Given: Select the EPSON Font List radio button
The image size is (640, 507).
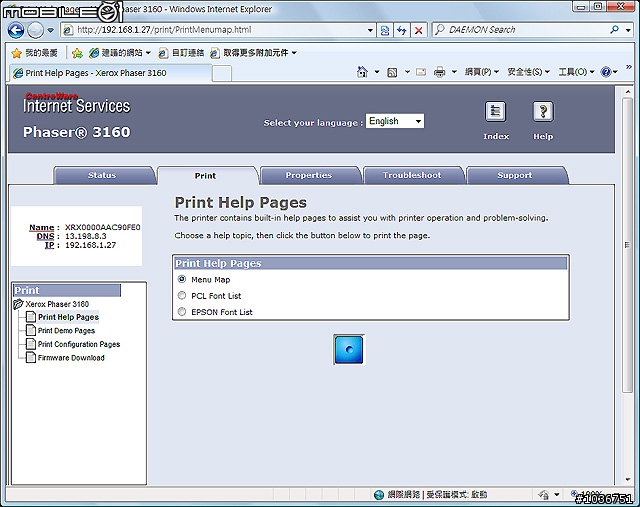Looking at the screenshot, I should coord(182,312).
